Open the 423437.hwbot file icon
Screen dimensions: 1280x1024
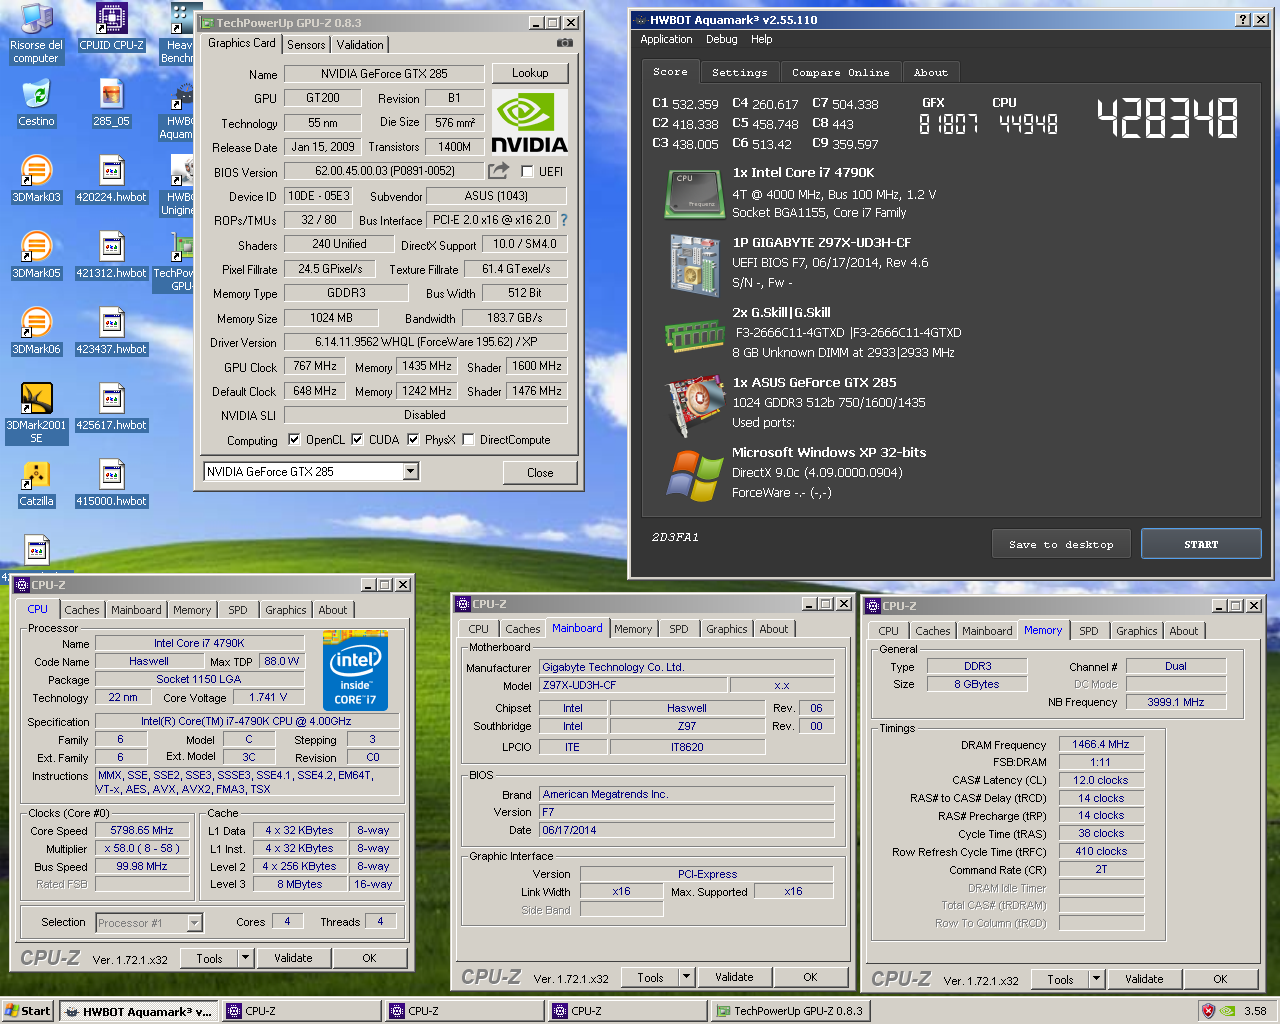pyautogui.click(x=111, y=331)
